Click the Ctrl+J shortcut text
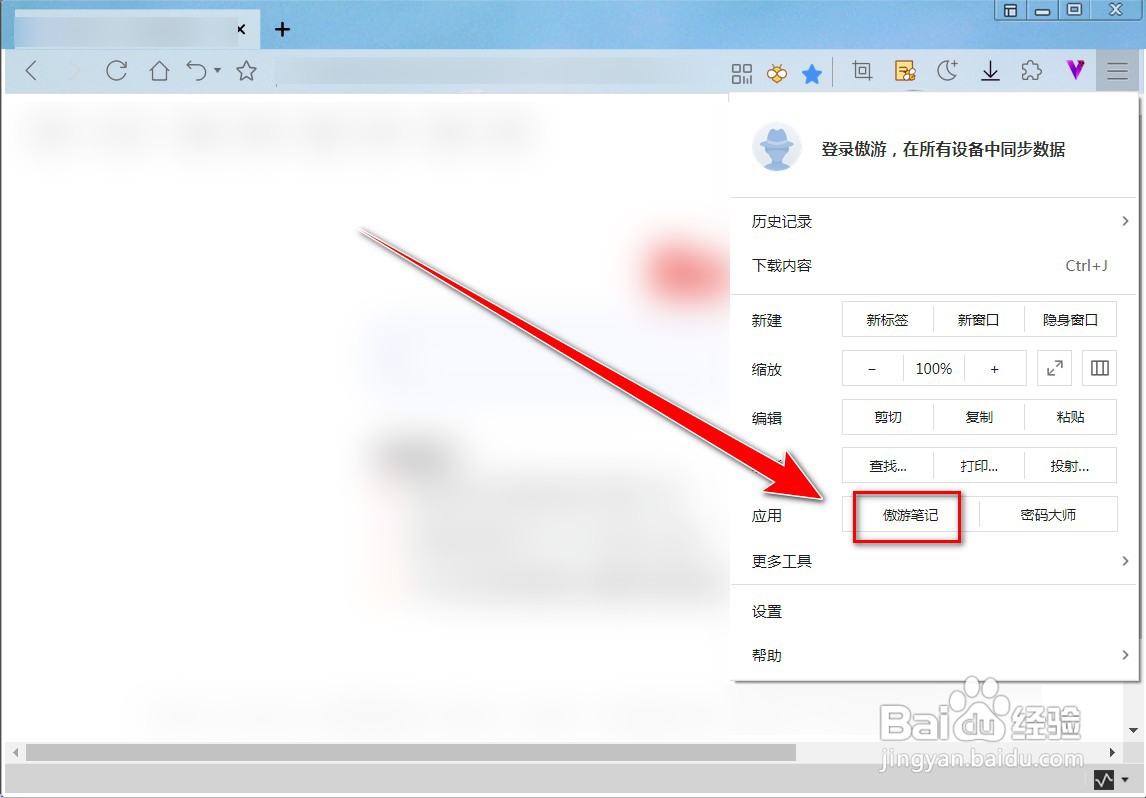Viewport: 1146px width, 798px height. click(1086, 265)
